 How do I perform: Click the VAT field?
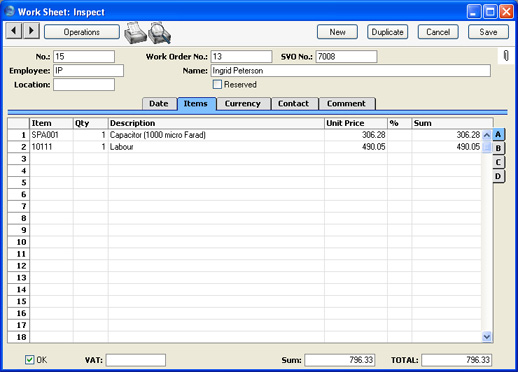[x=136, y=360]
